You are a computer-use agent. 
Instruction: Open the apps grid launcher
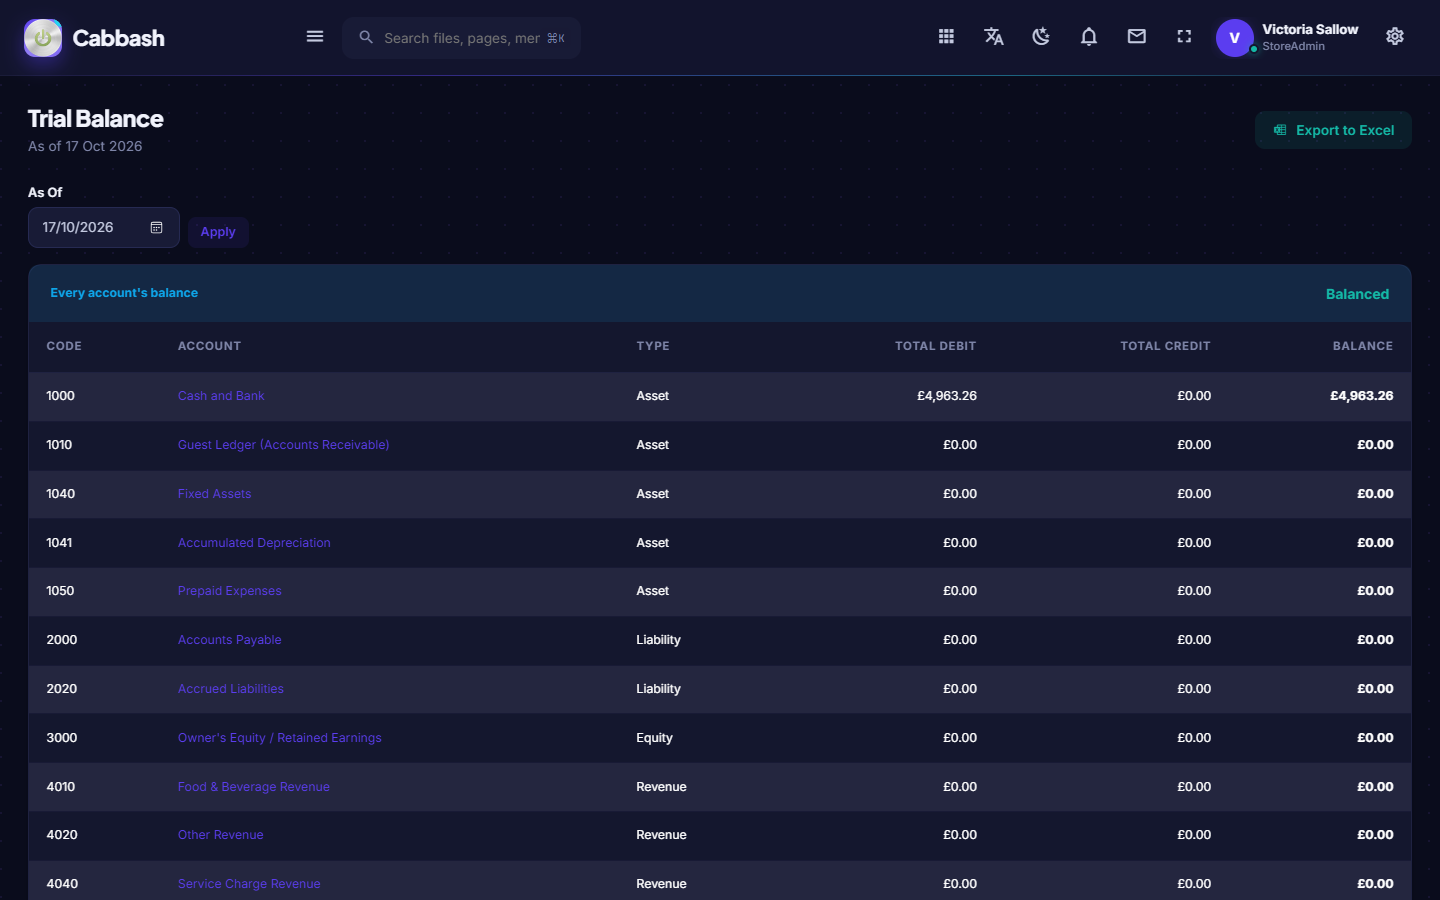tap(946, 37)
